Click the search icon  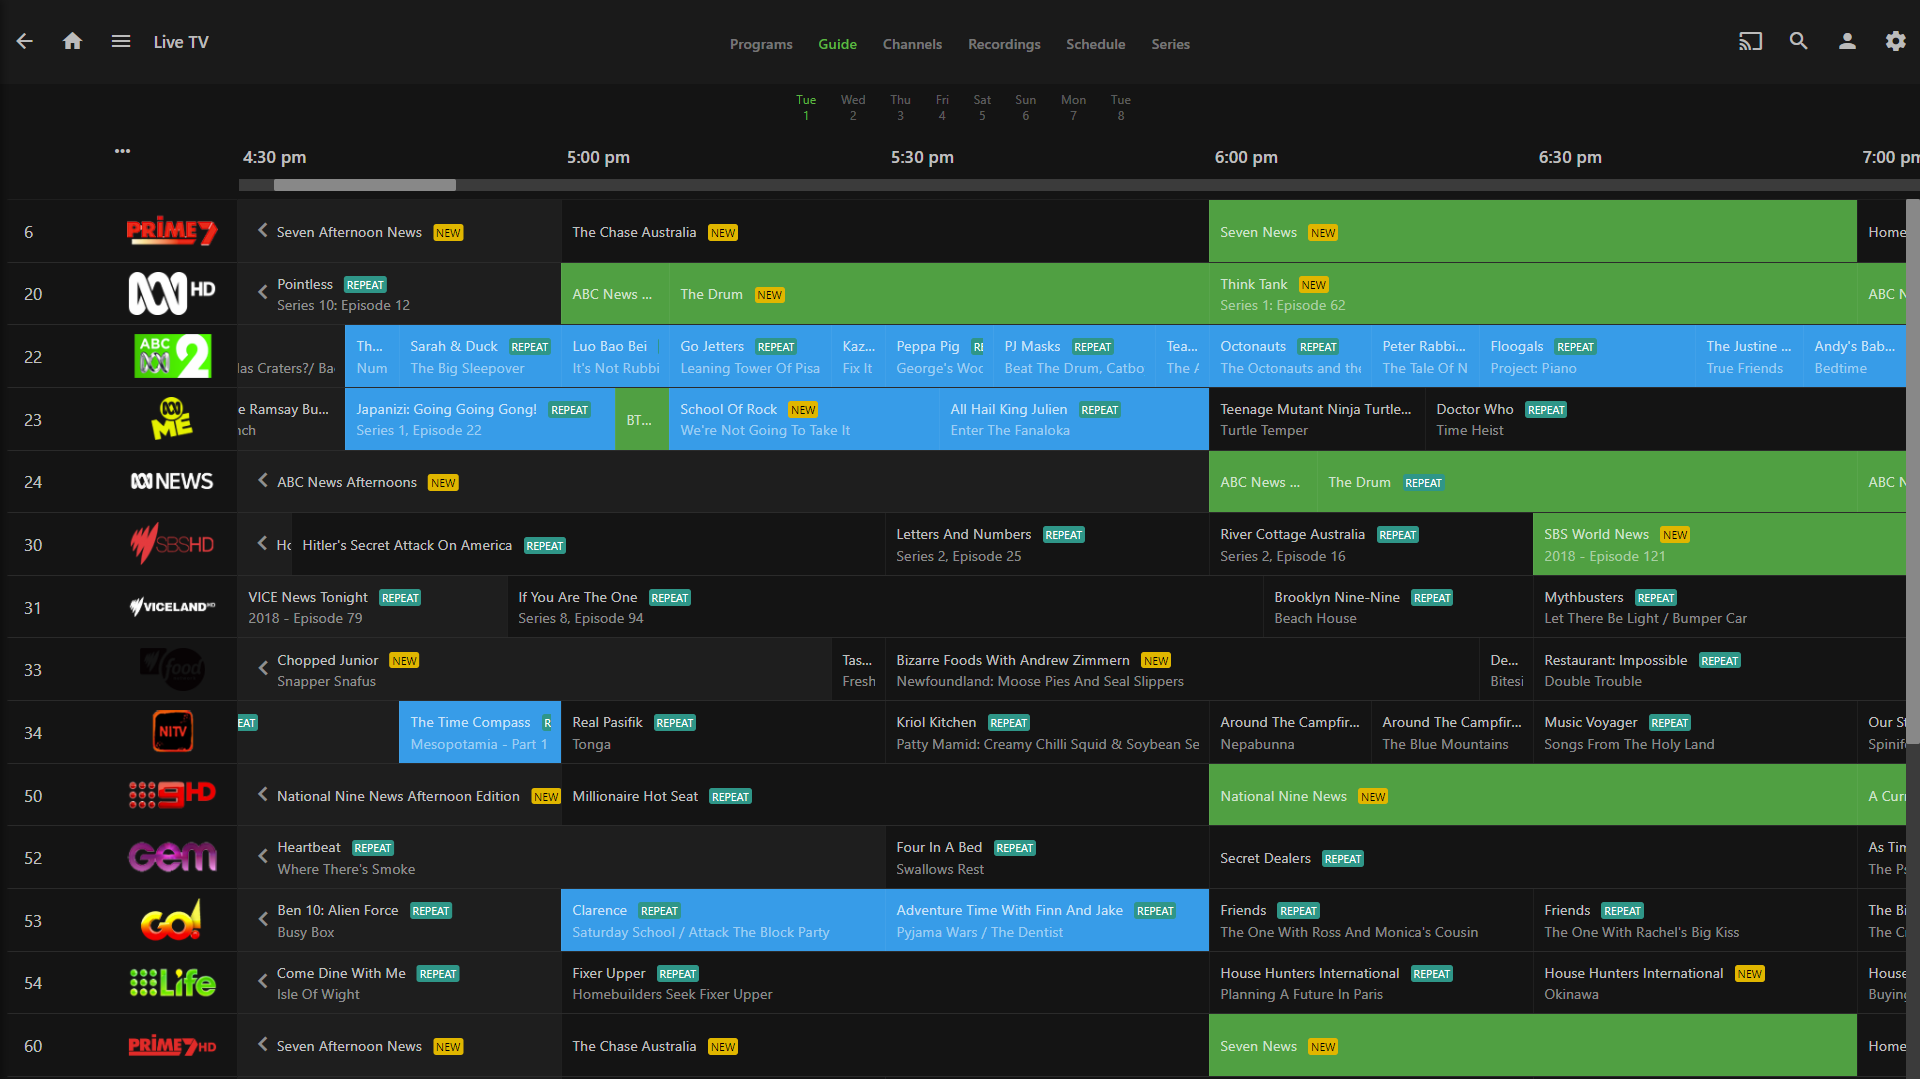click(x=1798, y=41)
